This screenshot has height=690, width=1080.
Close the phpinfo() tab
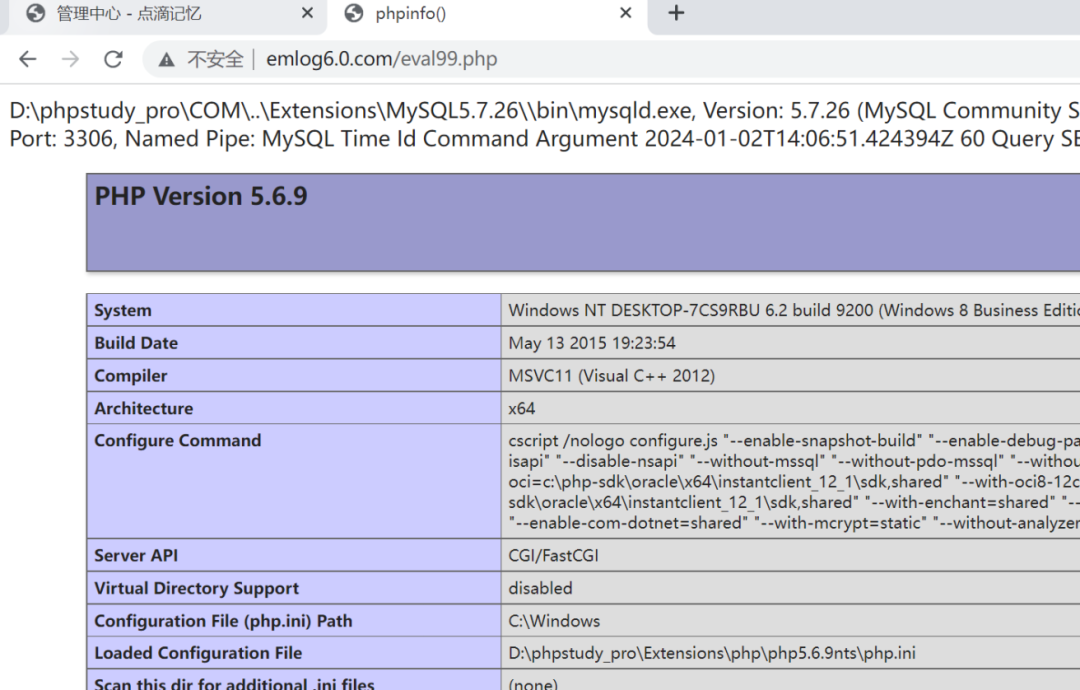click(x=625, y=14)
